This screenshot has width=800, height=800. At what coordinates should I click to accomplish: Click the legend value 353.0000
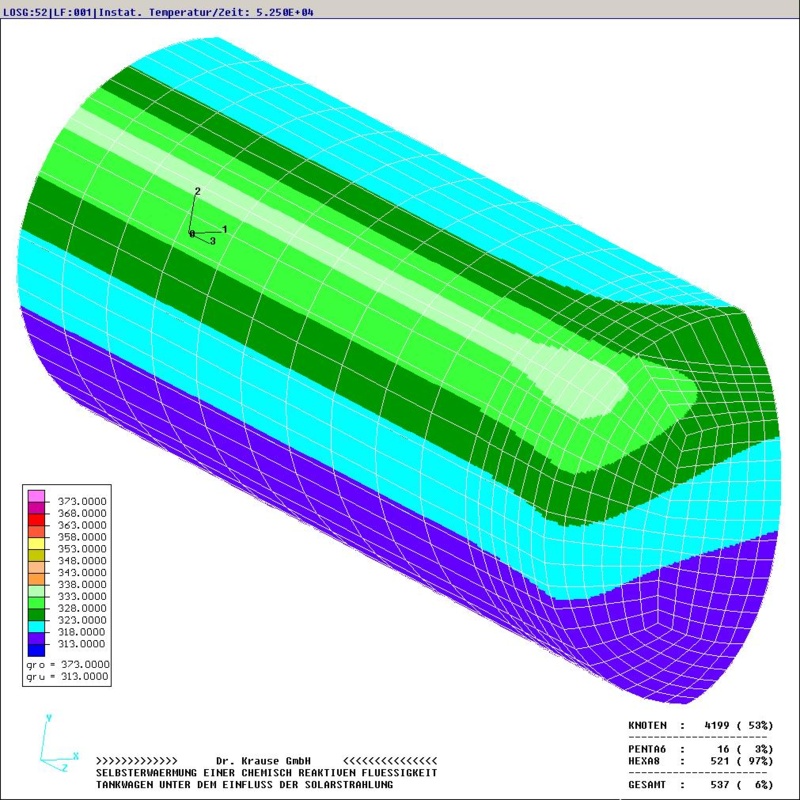pos(82,549)
